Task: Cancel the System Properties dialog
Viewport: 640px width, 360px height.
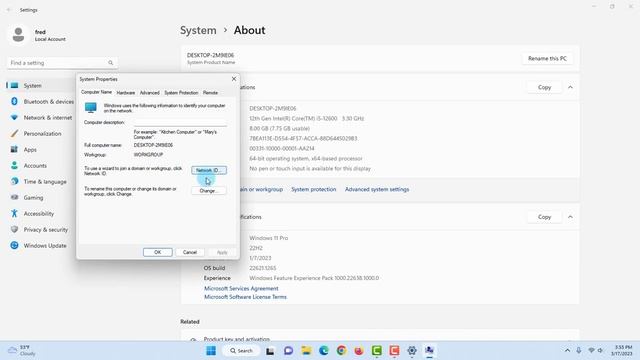Action: click(x=190, y=252)
